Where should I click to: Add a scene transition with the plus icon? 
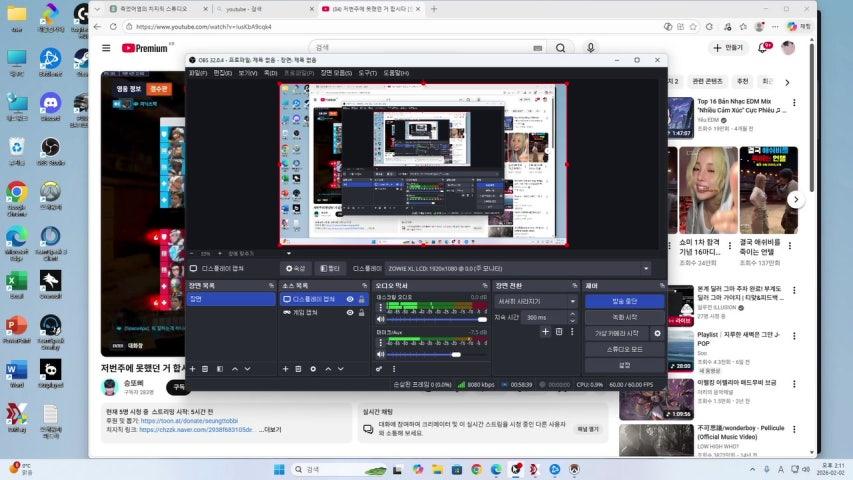click(545, 332)
